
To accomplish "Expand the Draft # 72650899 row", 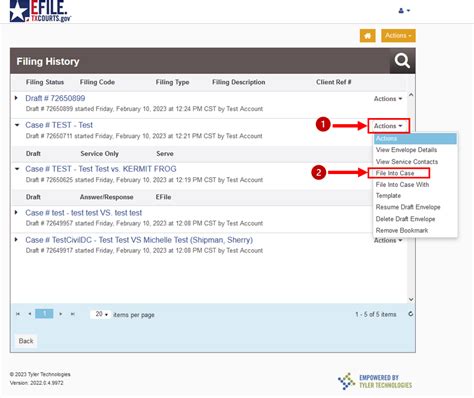I will (16, 98).
